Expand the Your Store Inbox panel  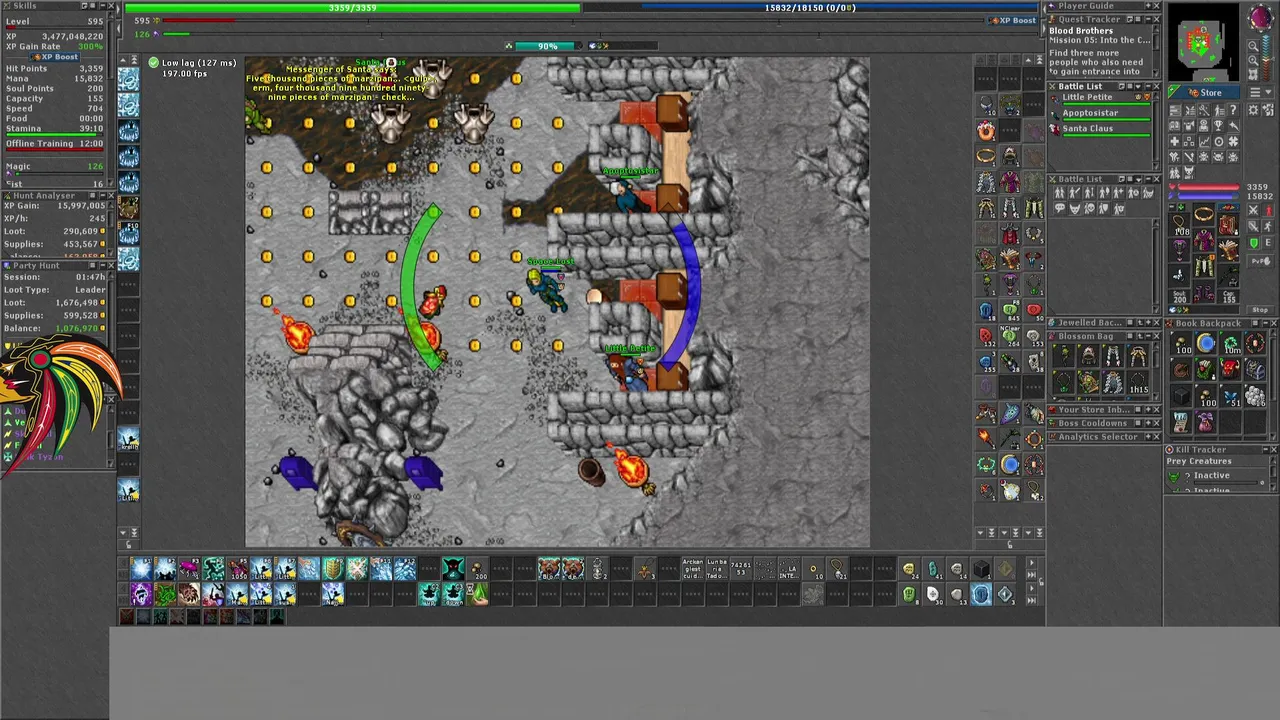1148,409
